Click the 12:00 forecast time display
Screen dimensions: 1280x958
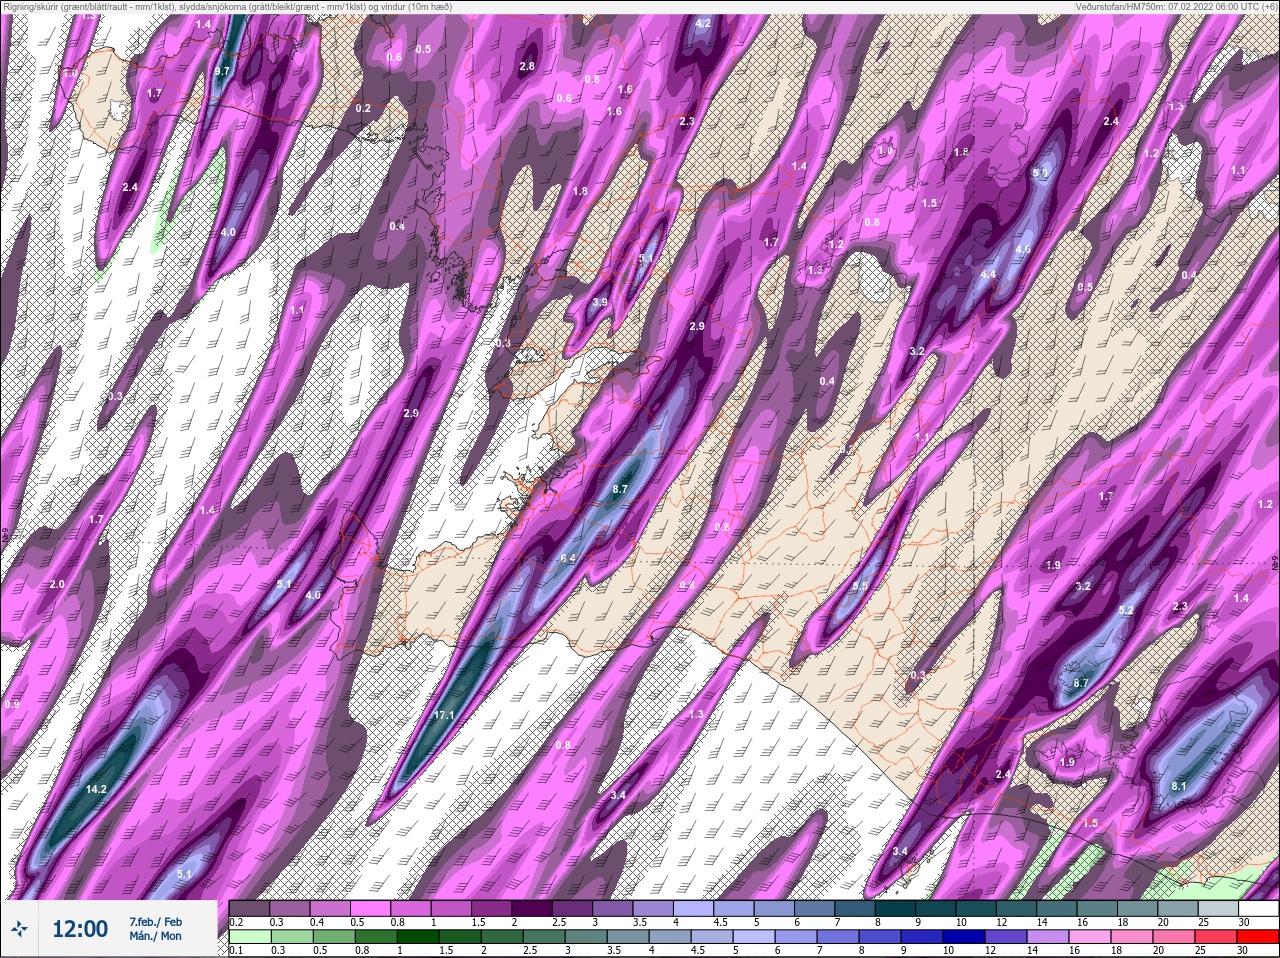(x=79, y=929)
